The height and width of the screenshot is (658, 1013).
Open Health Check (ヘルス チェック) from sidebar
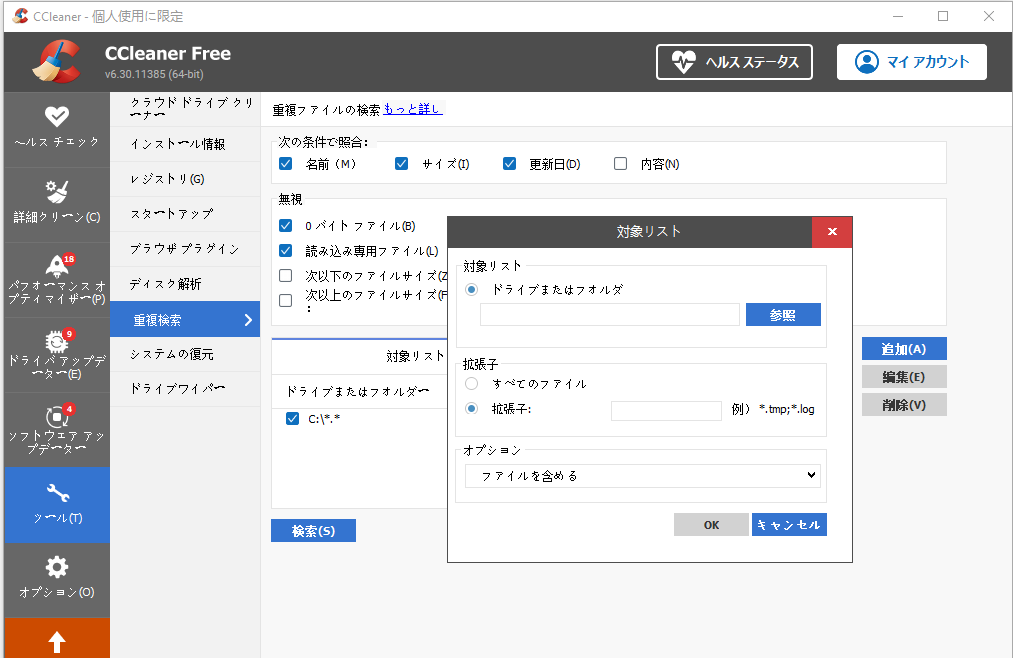(57, 129)
